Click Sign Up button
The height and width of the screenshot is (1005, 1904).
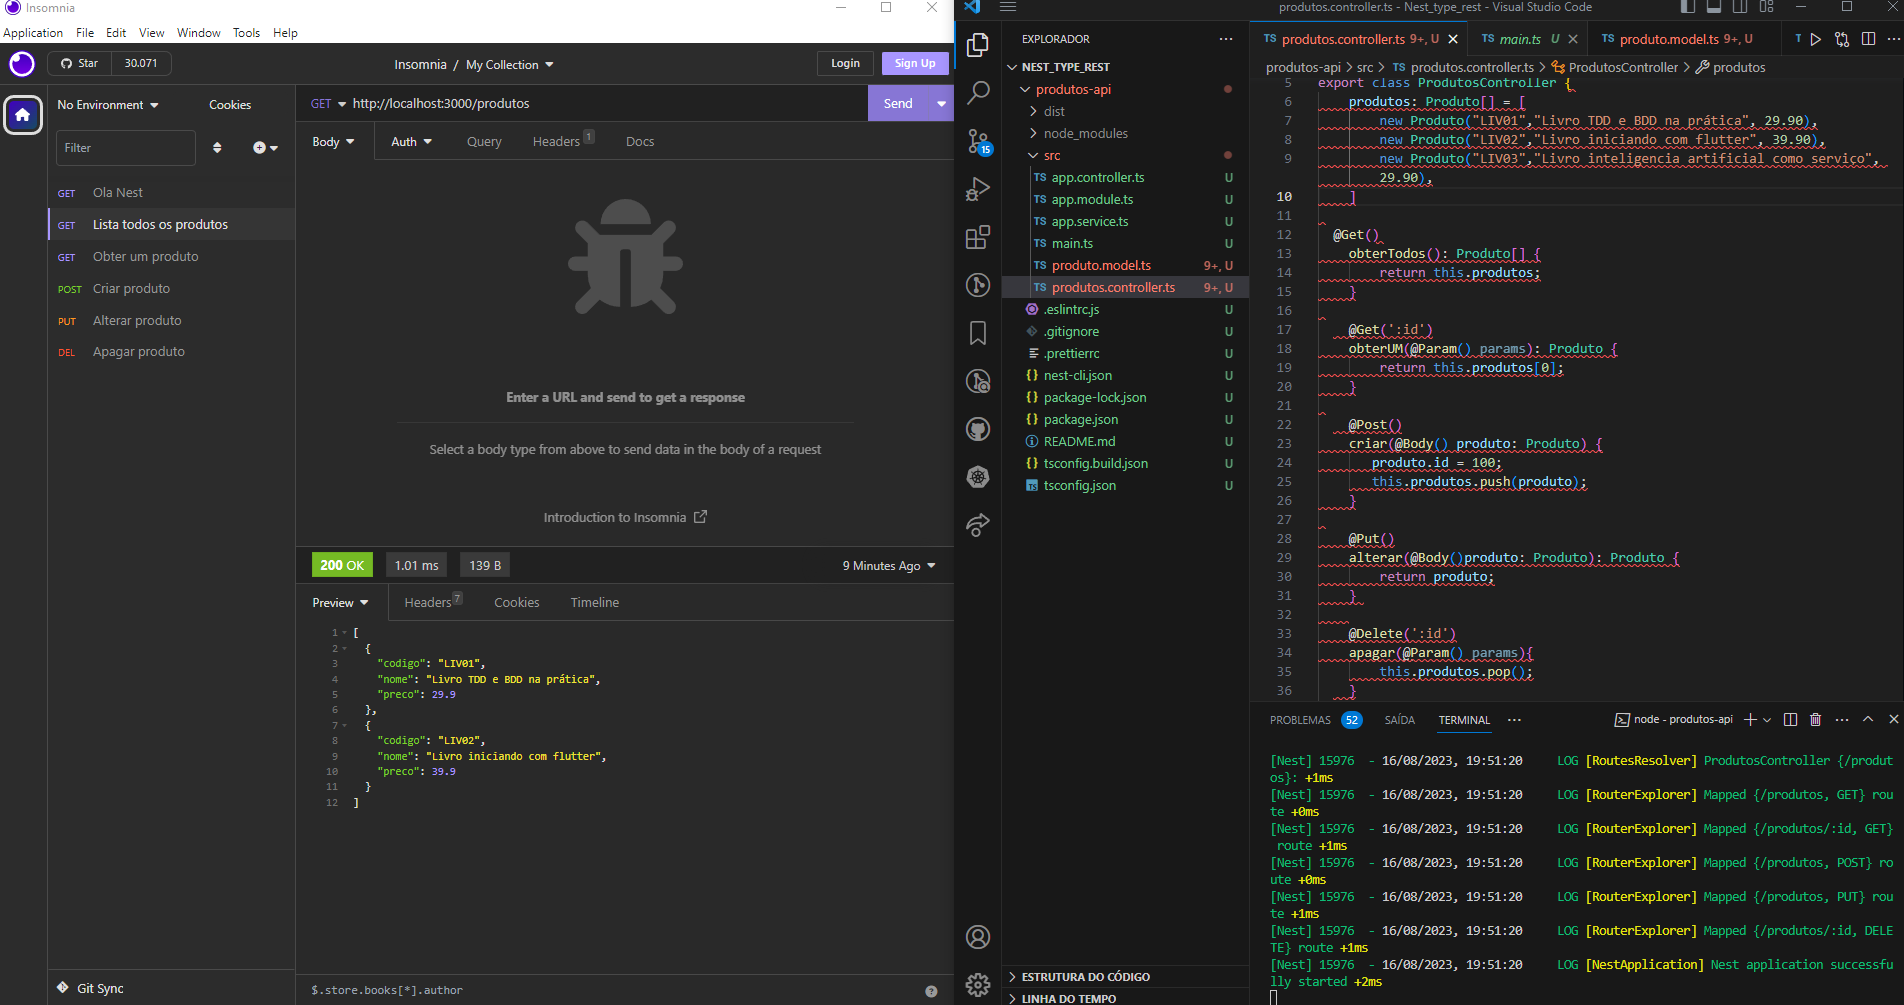[915, 63]
